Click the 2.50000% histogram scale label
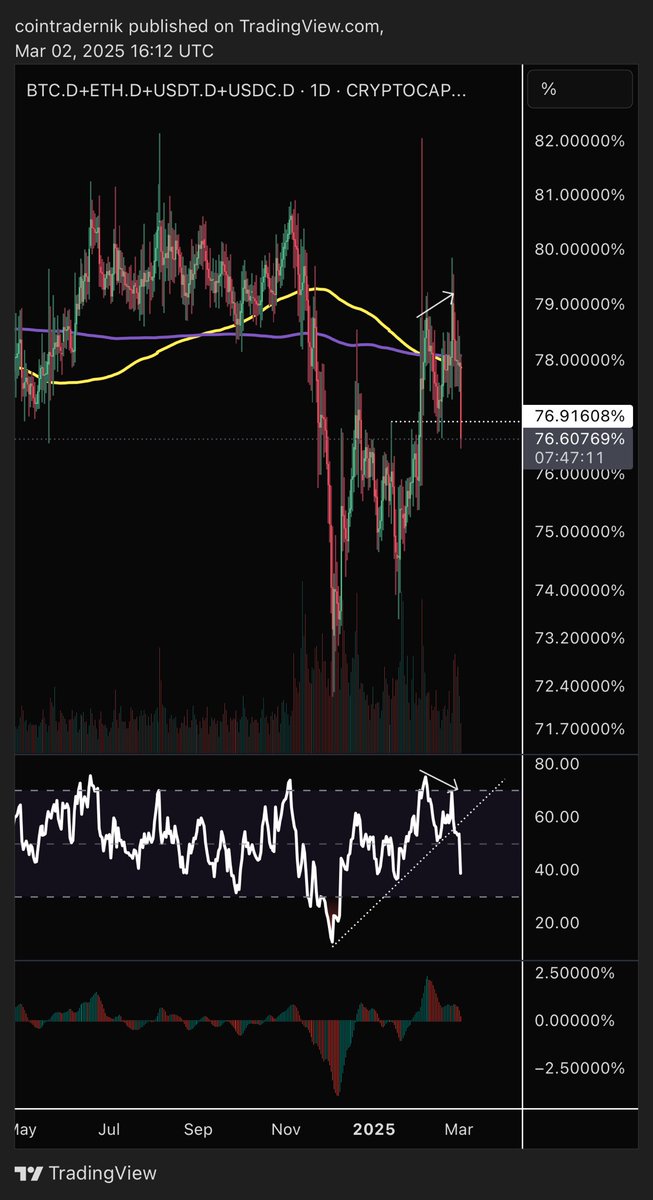 coord(575,973)
